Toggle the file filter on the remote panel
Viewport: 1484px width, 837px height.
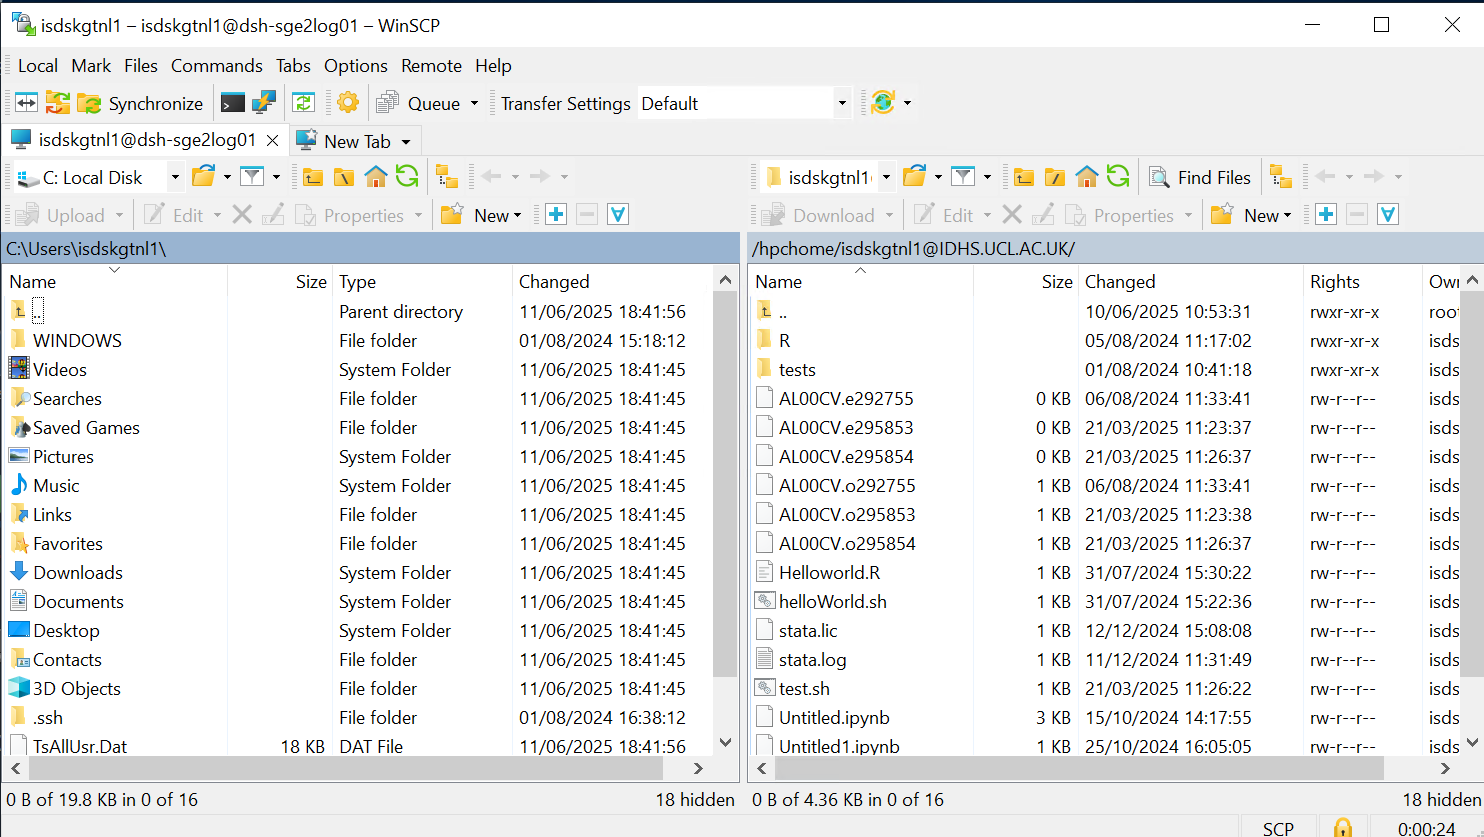click(x=965, y=176)
